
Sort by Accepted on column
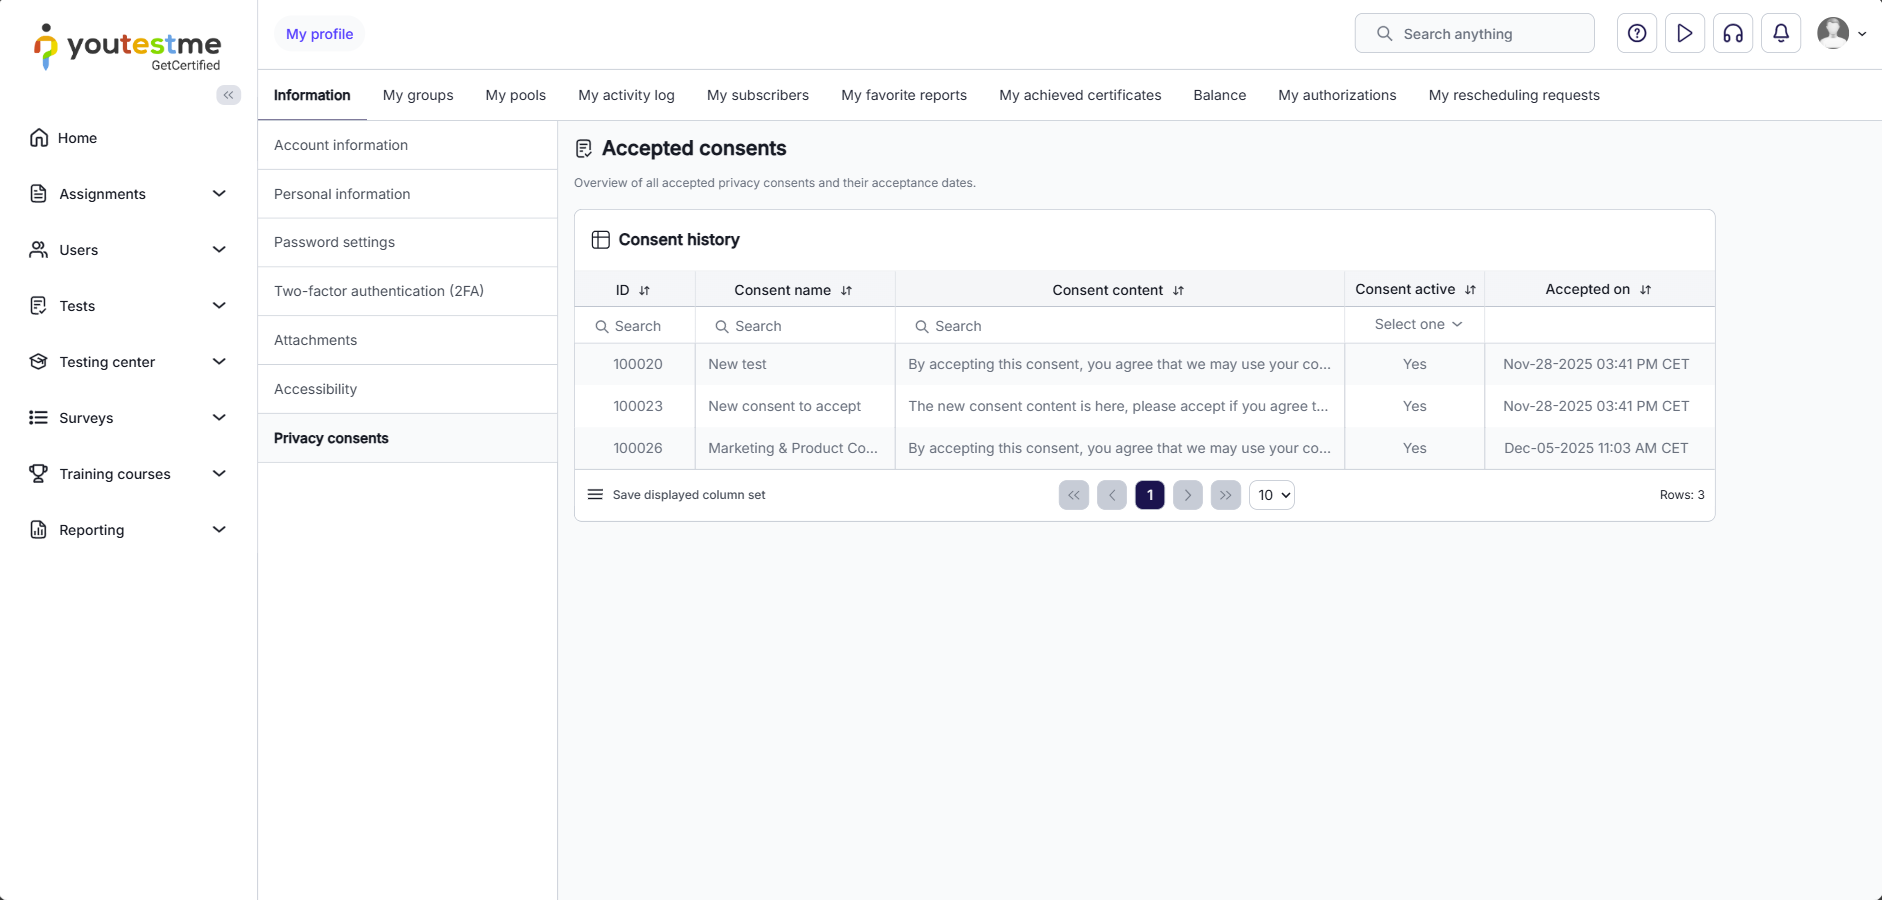point(1645,289)
